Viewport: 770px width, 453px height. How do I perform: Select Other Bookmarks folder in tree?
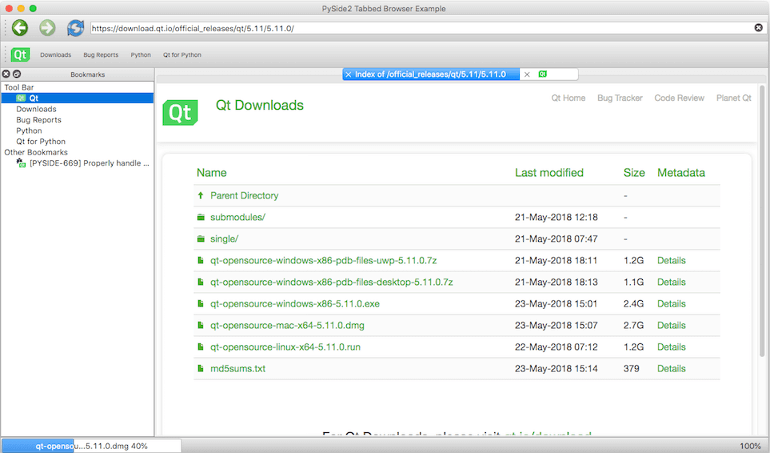tap(36, 152)
